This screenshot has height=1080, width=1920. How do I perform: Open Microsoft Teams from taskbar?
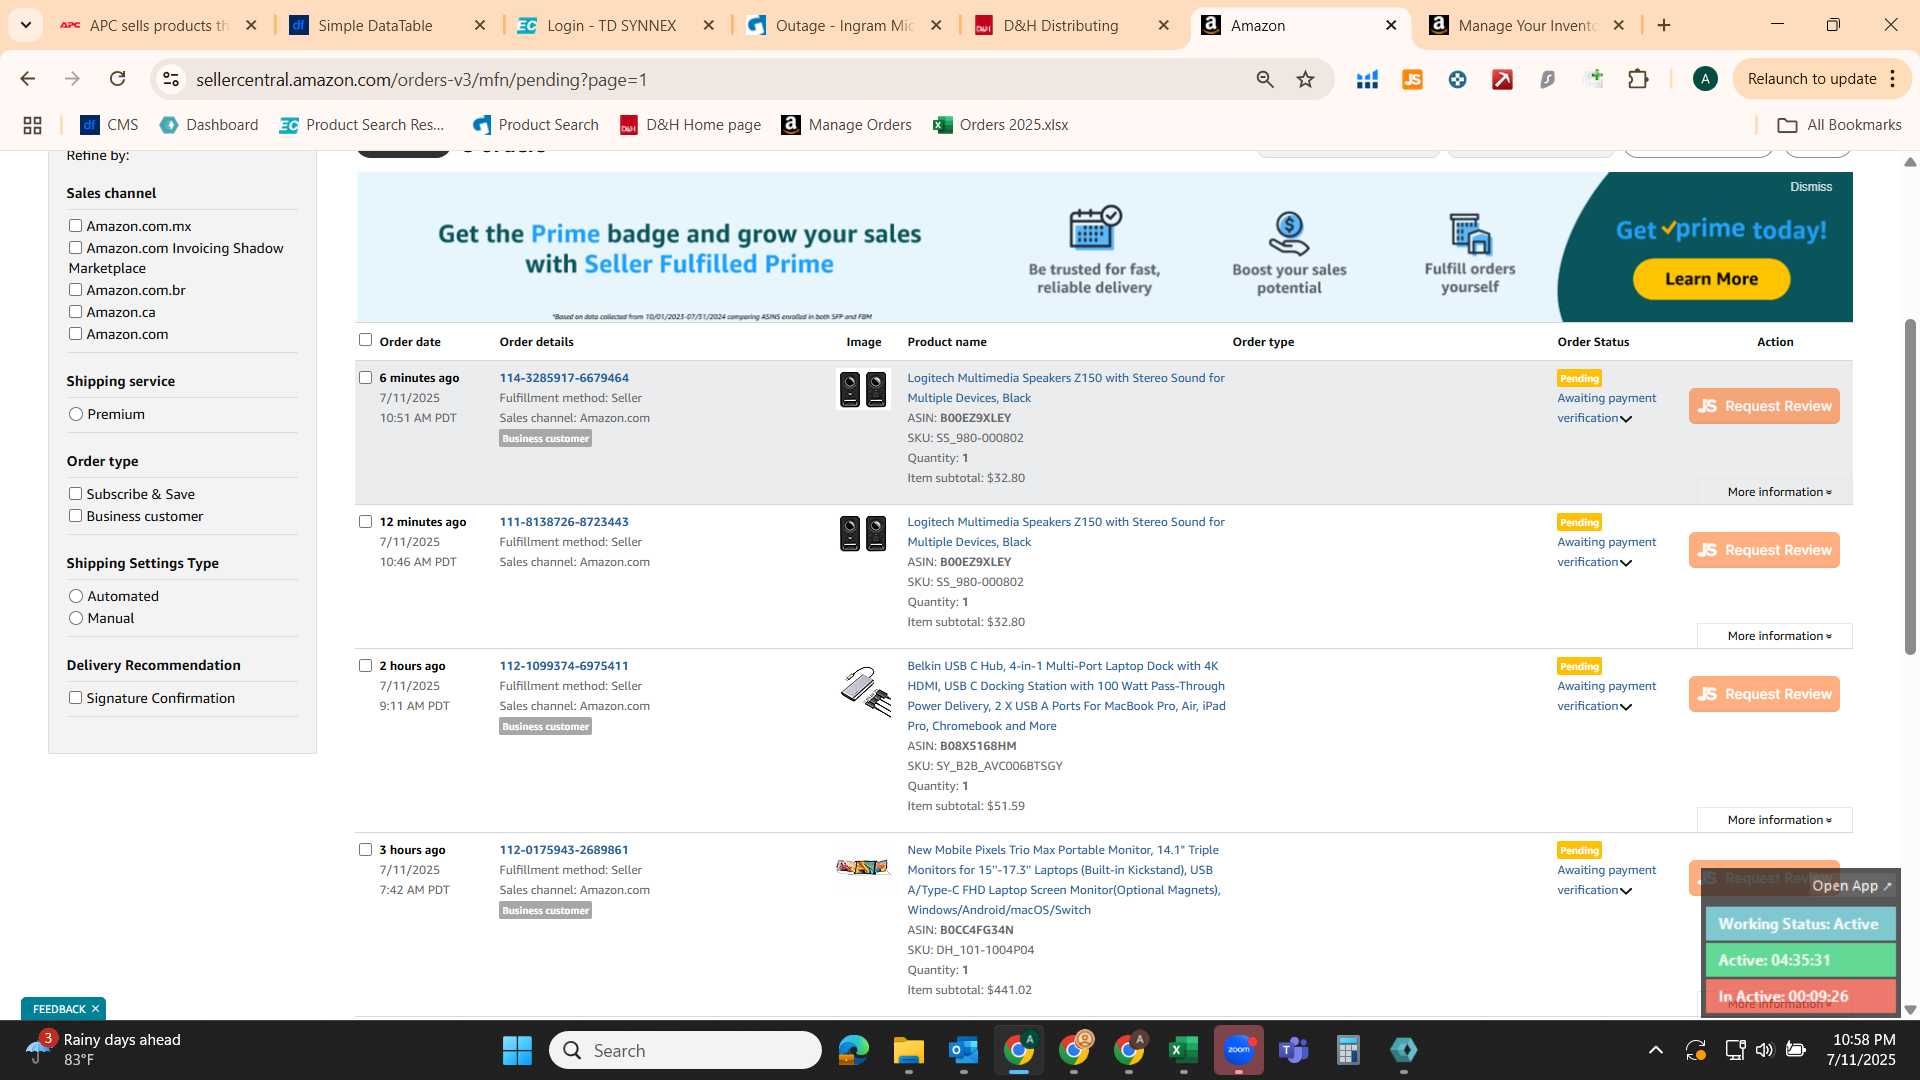click(x=1294, y=1050)
